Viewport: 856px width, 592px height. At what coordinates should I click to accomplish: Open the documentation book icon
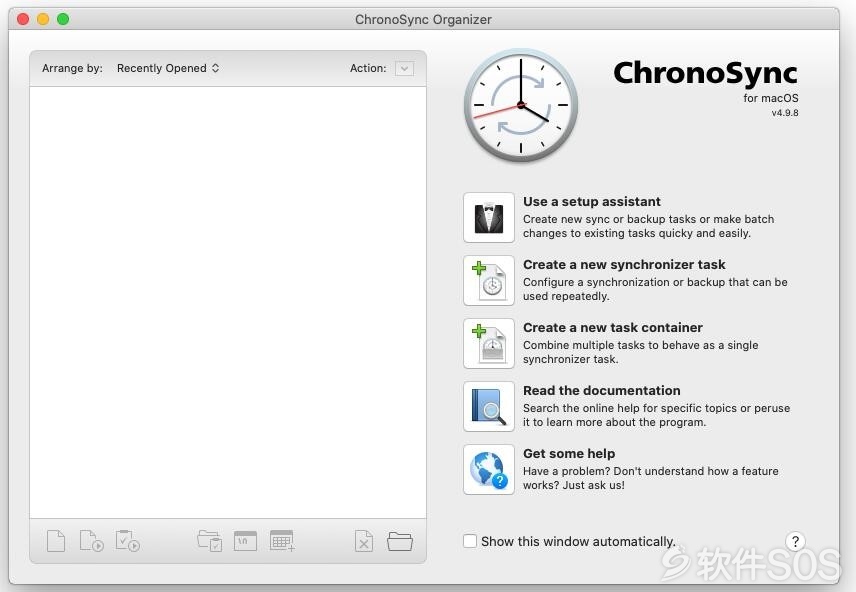[x=489, y=406]
